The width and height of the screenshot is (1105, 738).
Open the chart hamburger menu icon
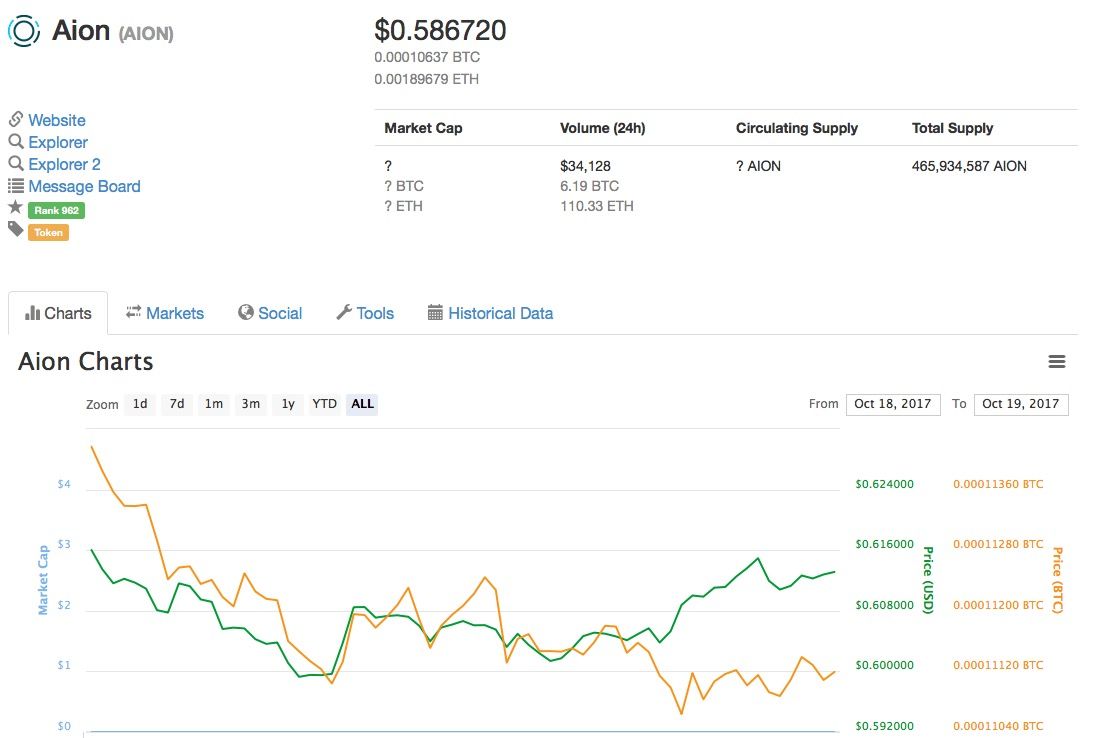click(1056, 362)
